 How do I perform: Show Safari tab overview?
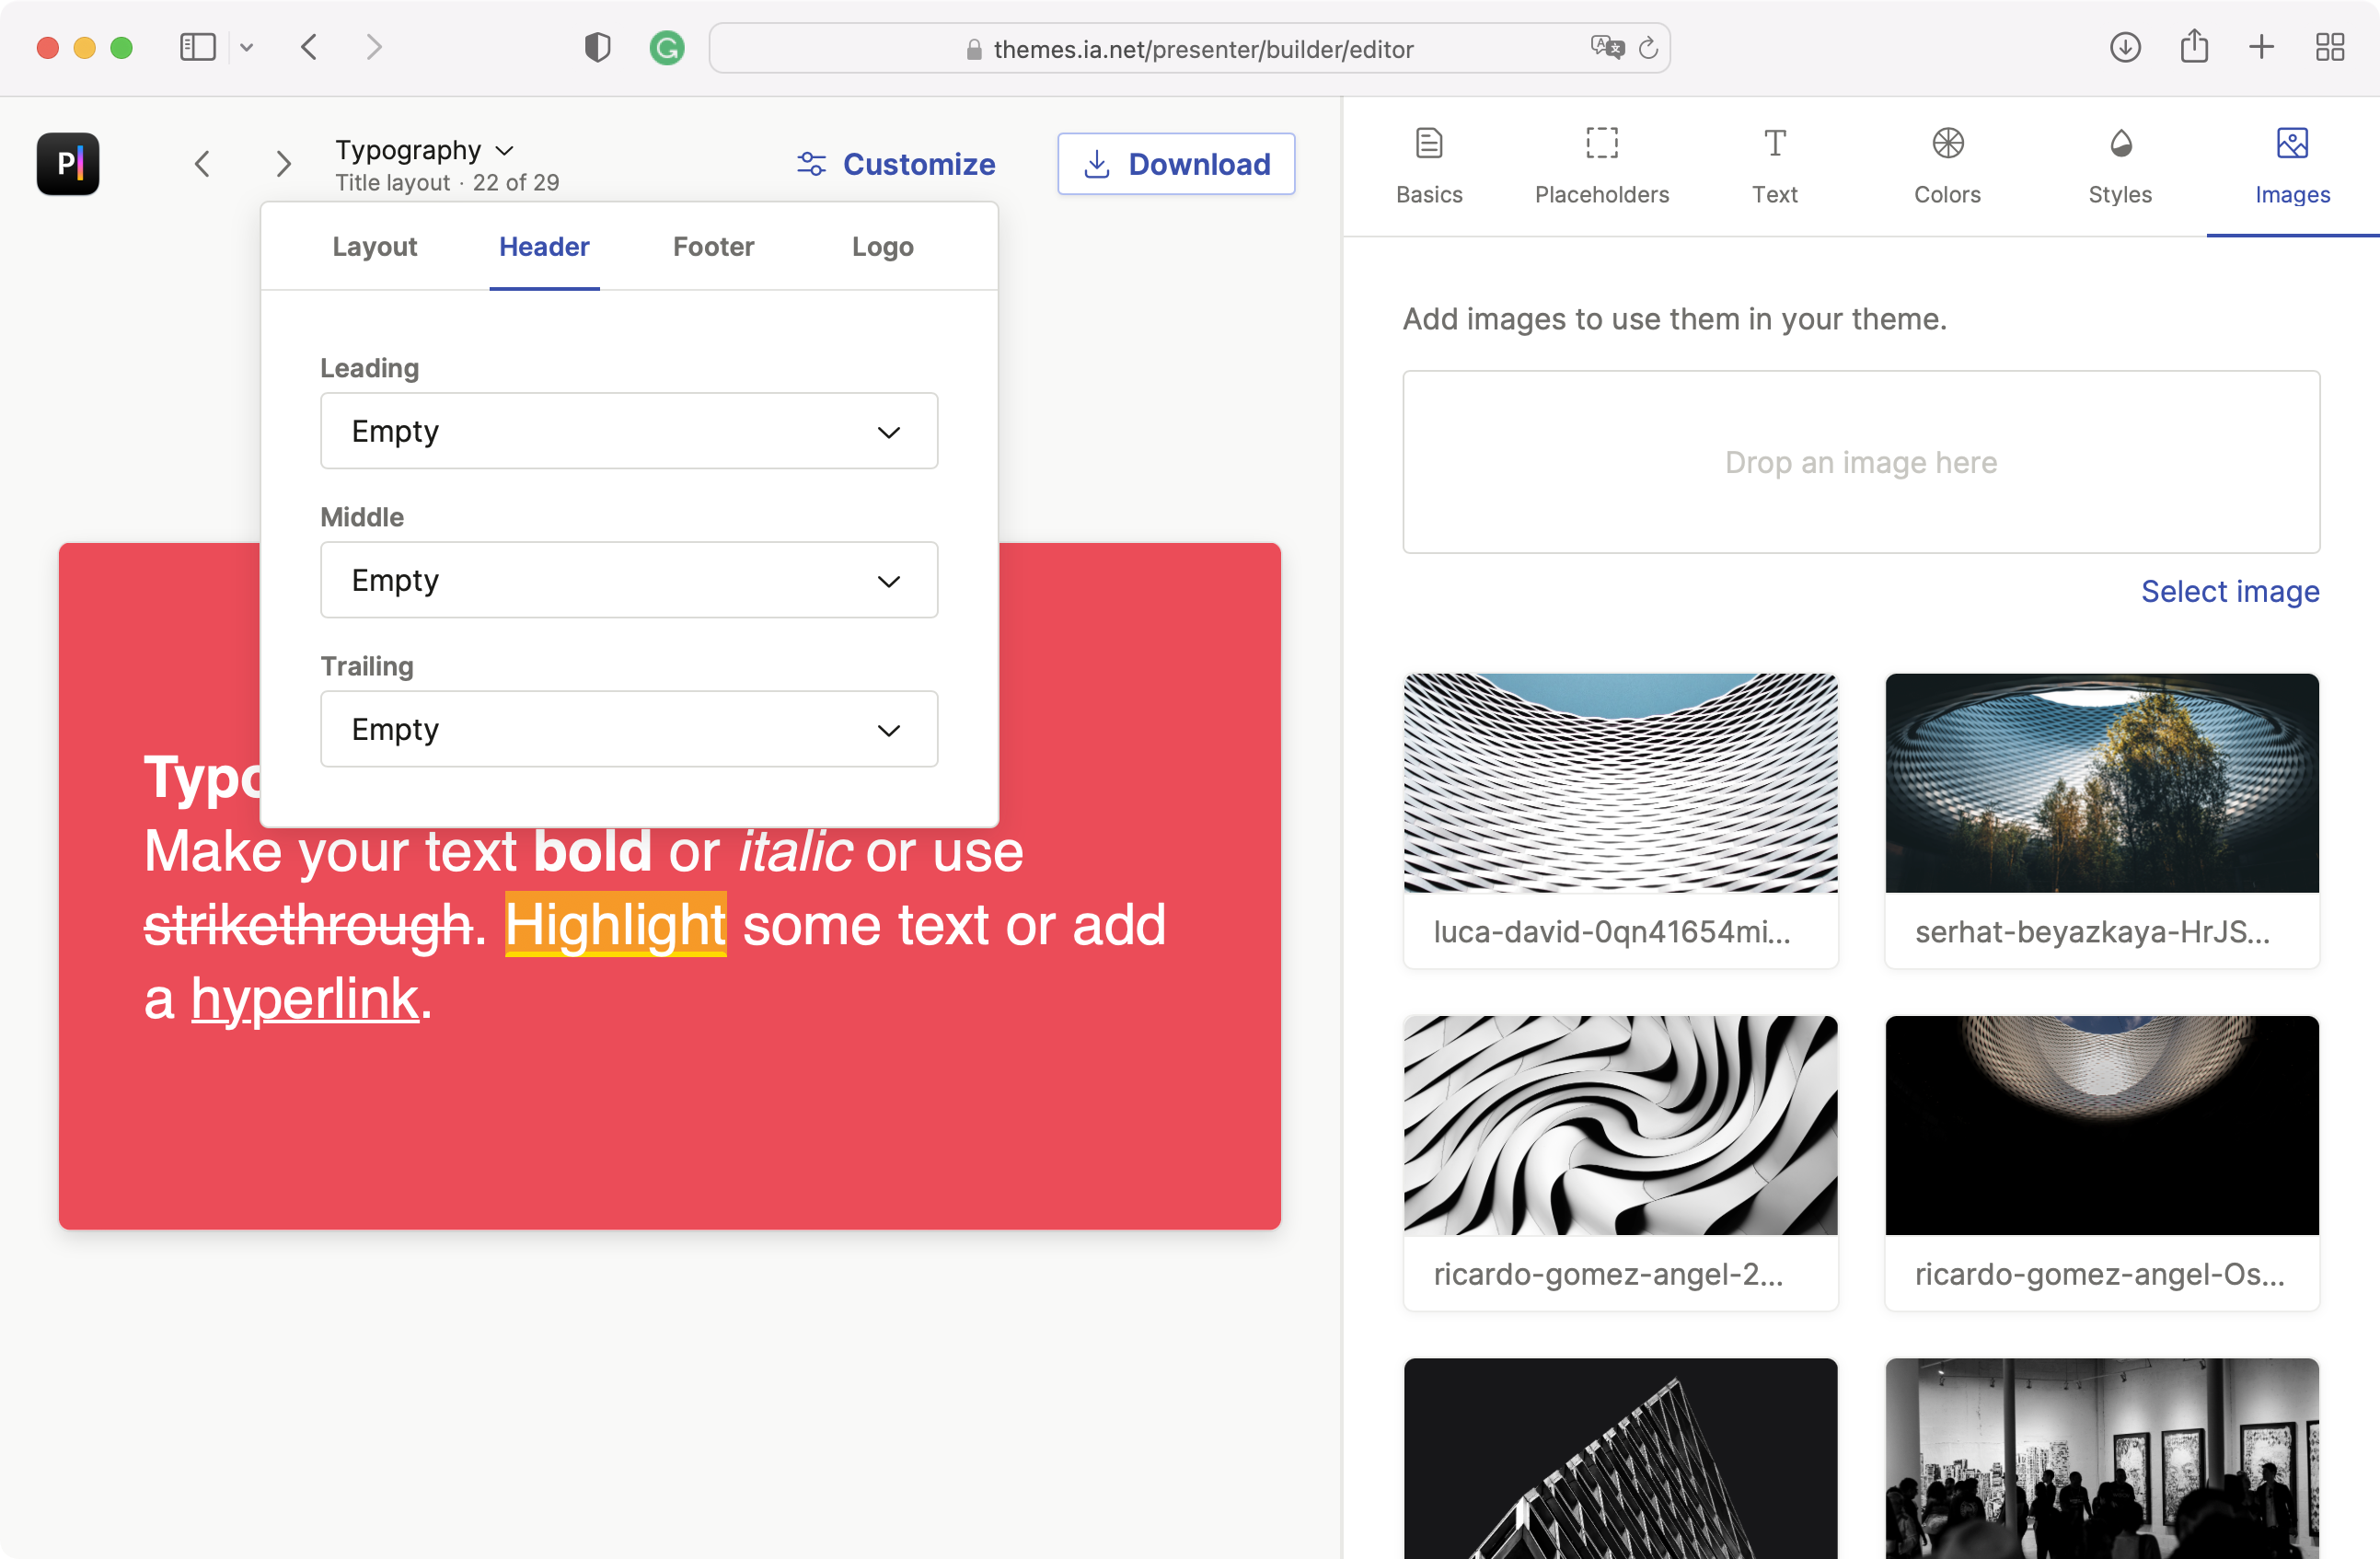pos(2330,47)
